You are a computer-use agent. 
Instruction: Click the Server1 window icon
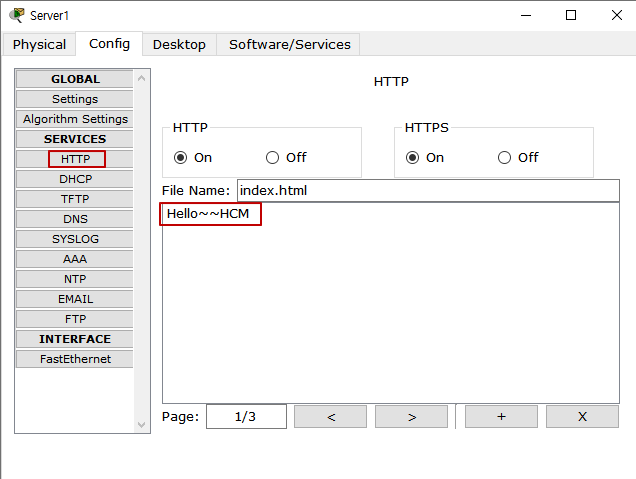pos(17,15)
